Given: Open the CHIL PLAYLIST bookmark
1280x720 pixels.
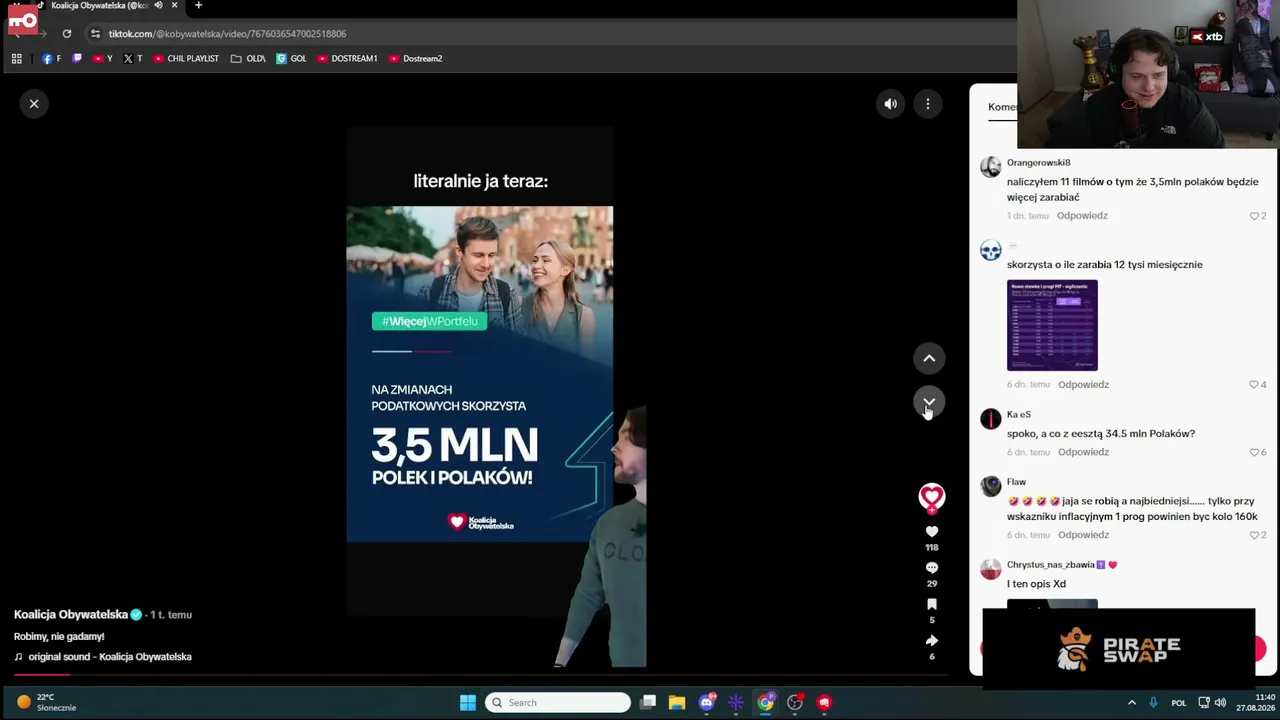Looking at the screenshot, I should 186,59.
